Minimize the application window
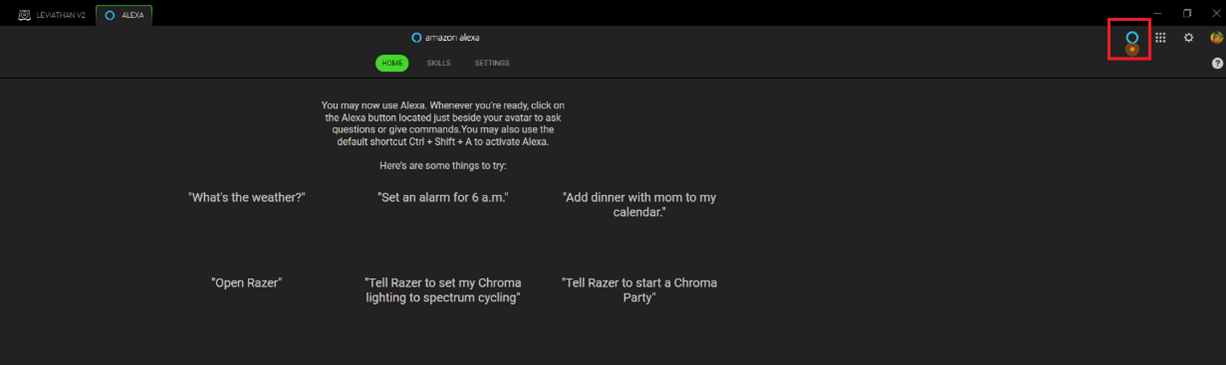Viewport: 1226px width, 365px height. [1157, 13]
